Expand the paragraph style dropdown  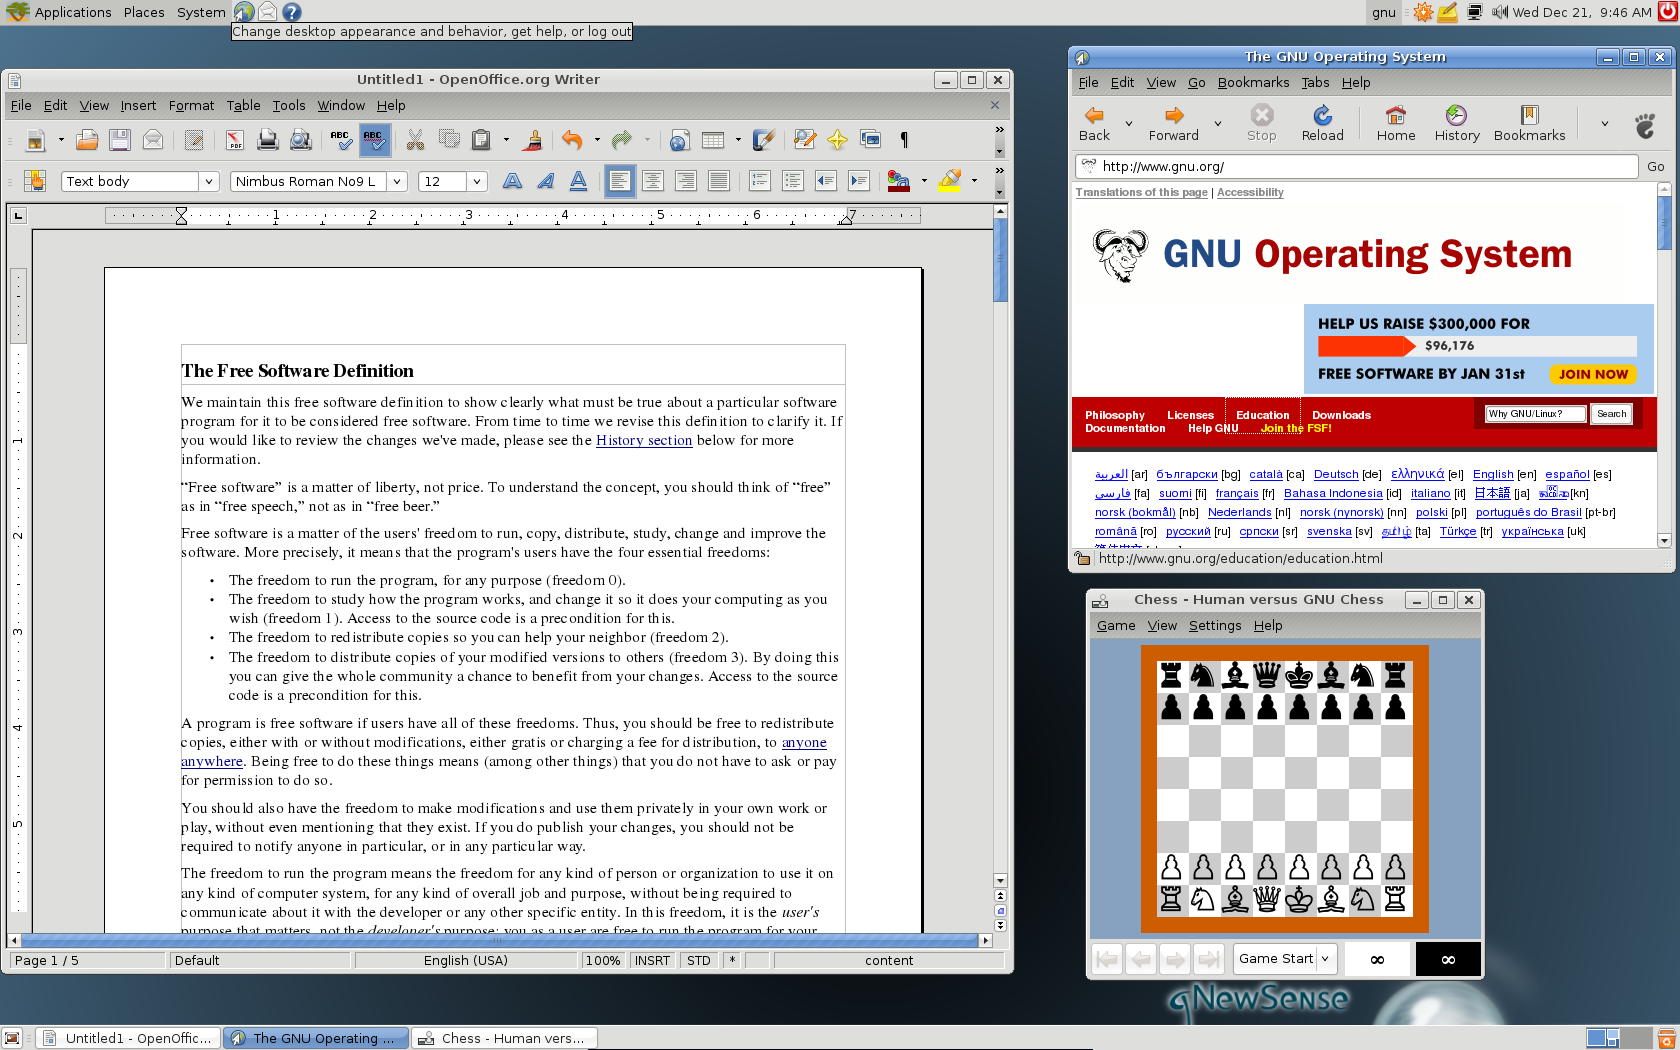(209, 181)
